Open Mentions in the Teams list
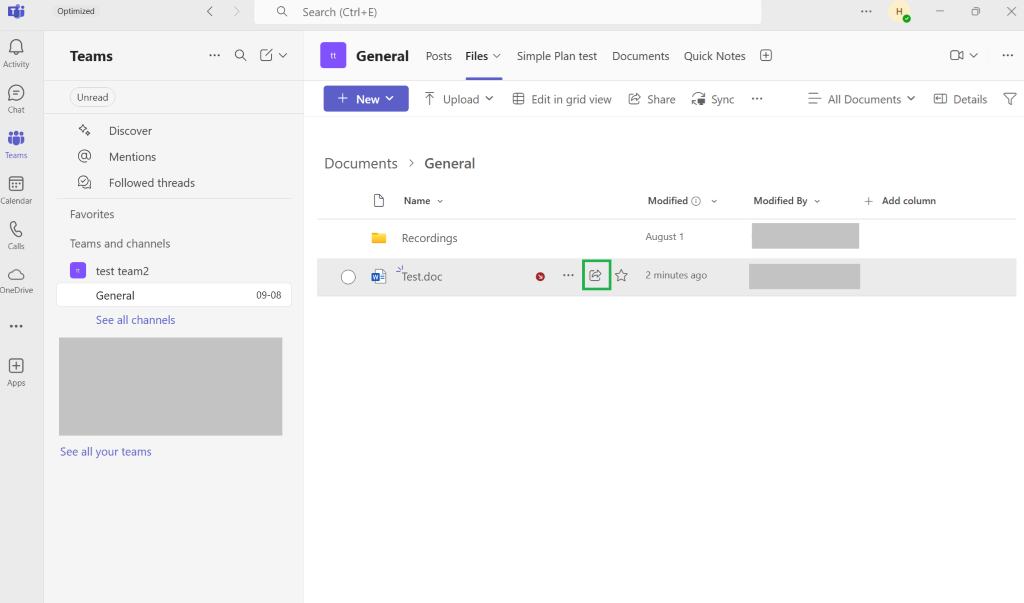This screenshot has width=1024, height=603. pos(132,157)
